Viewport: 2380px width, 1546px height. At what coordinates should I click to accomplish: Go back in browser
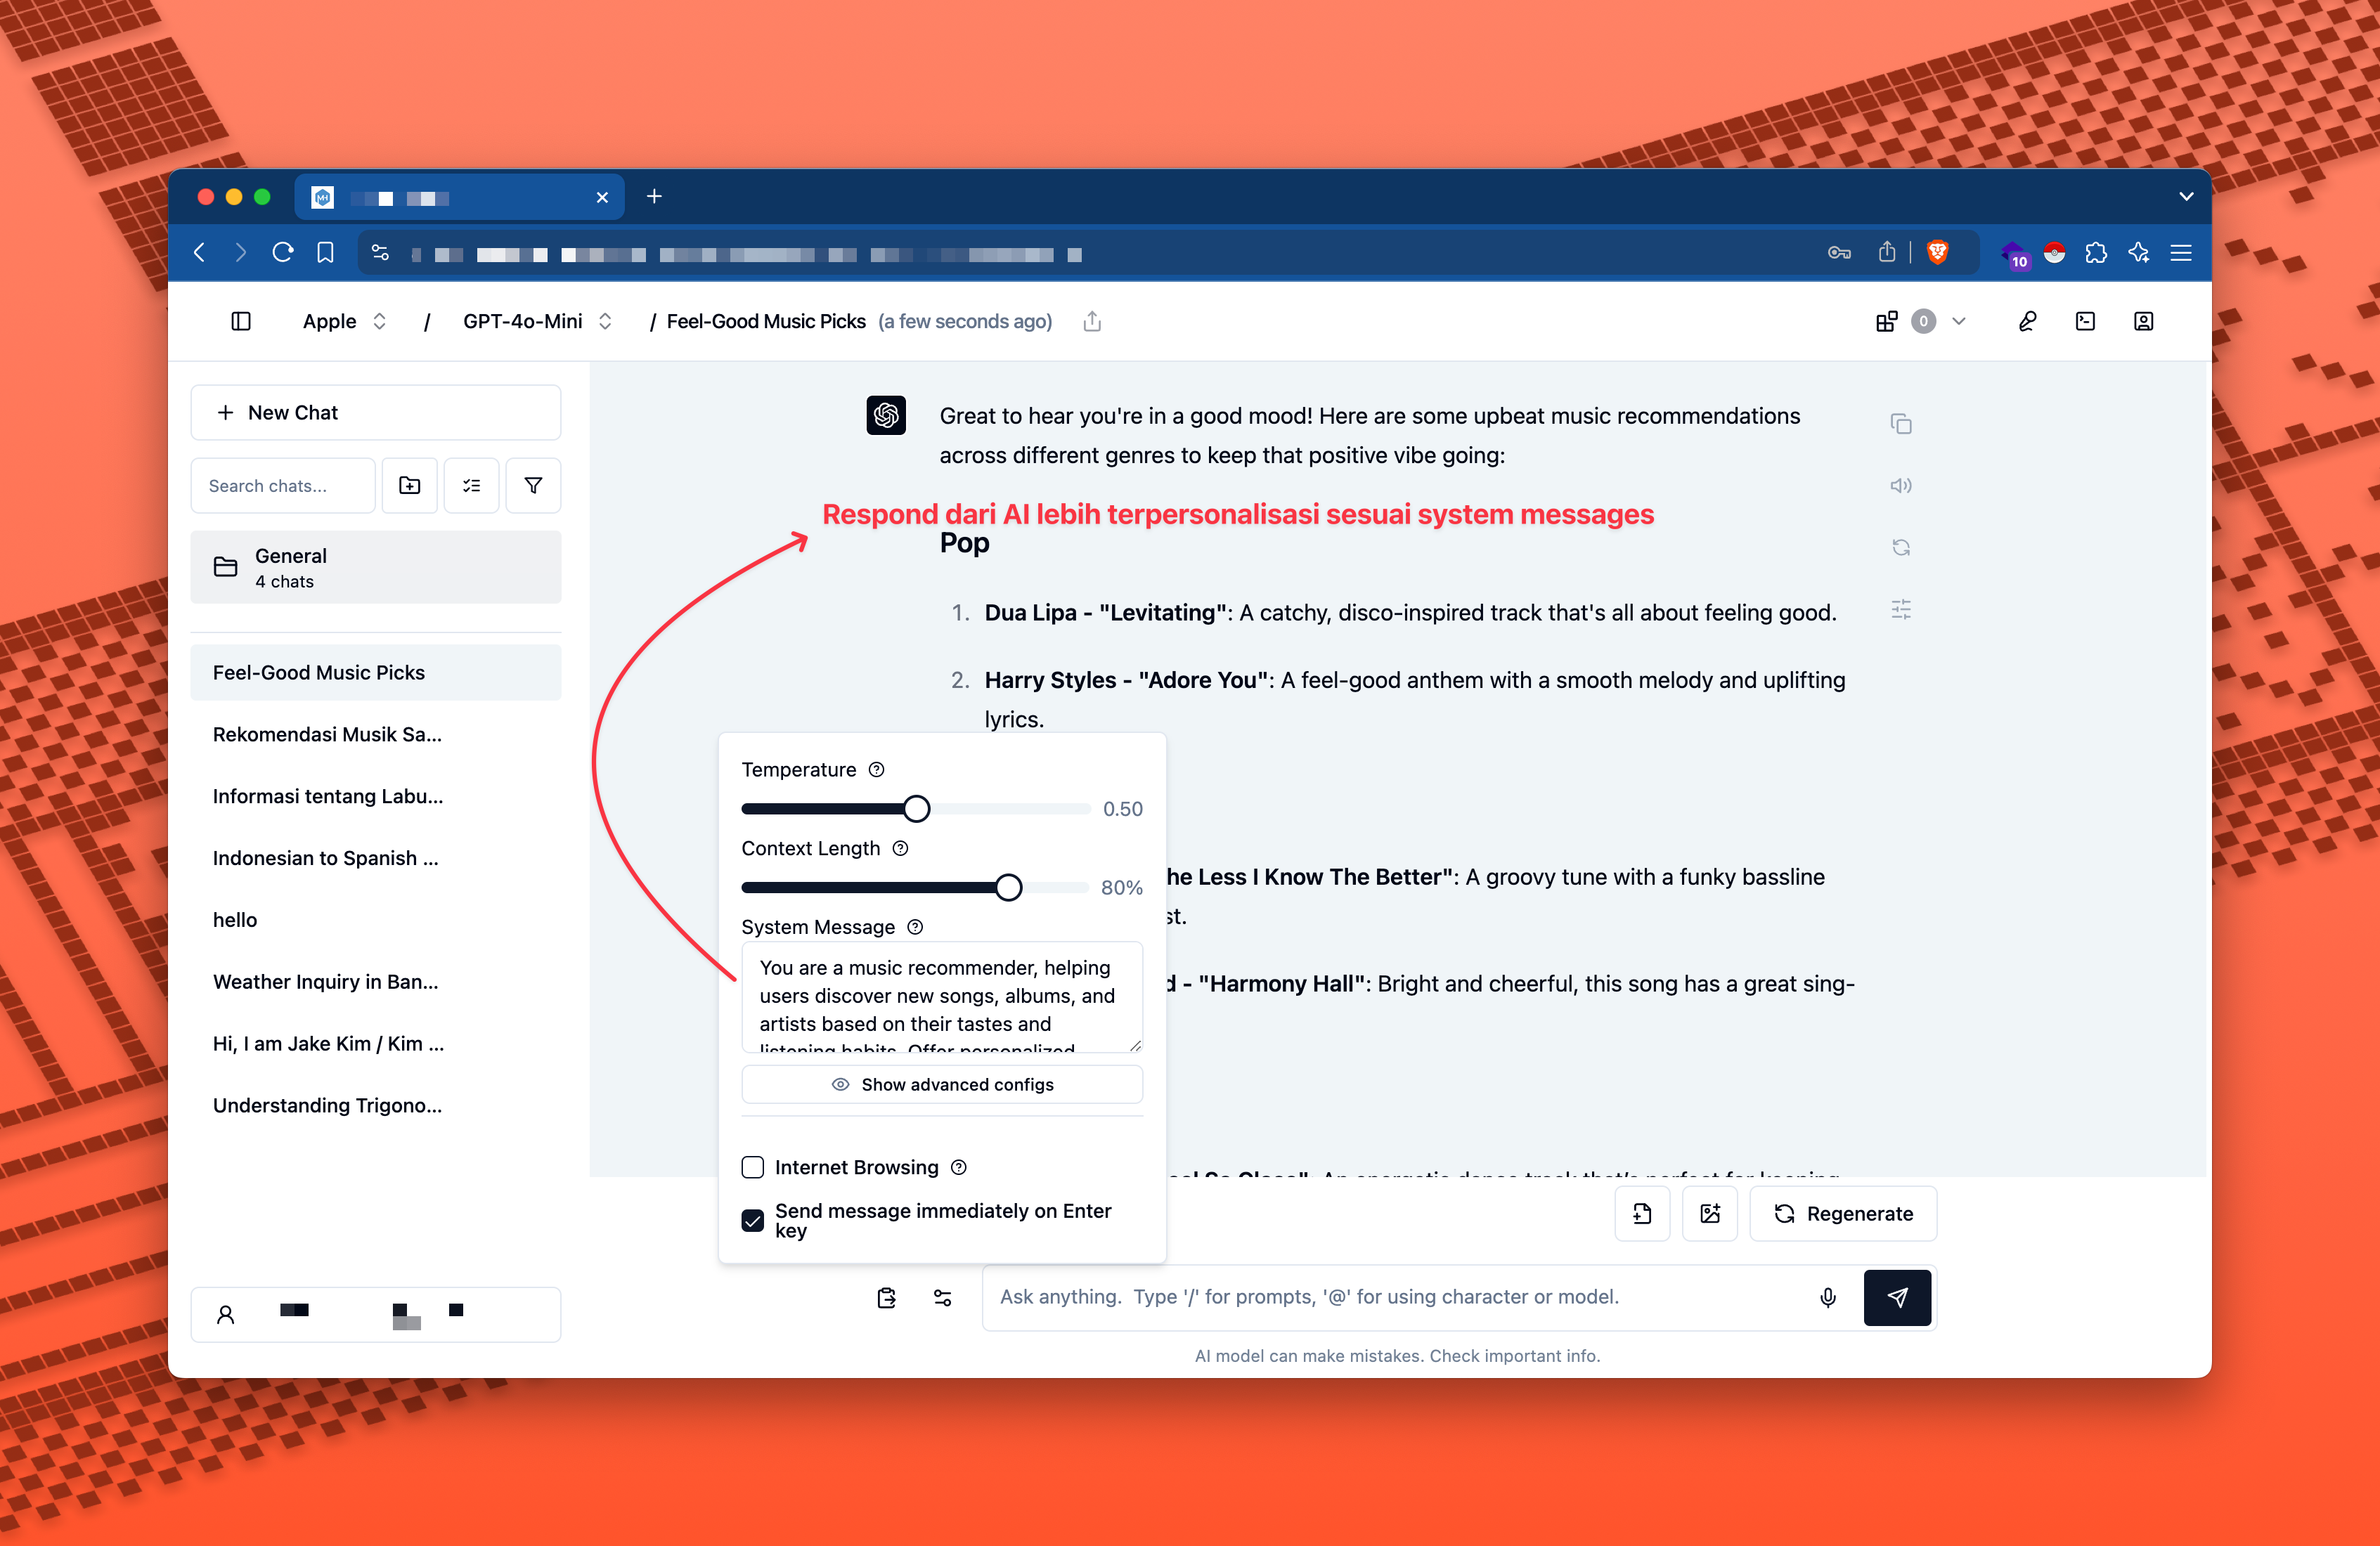coord(199,253)
